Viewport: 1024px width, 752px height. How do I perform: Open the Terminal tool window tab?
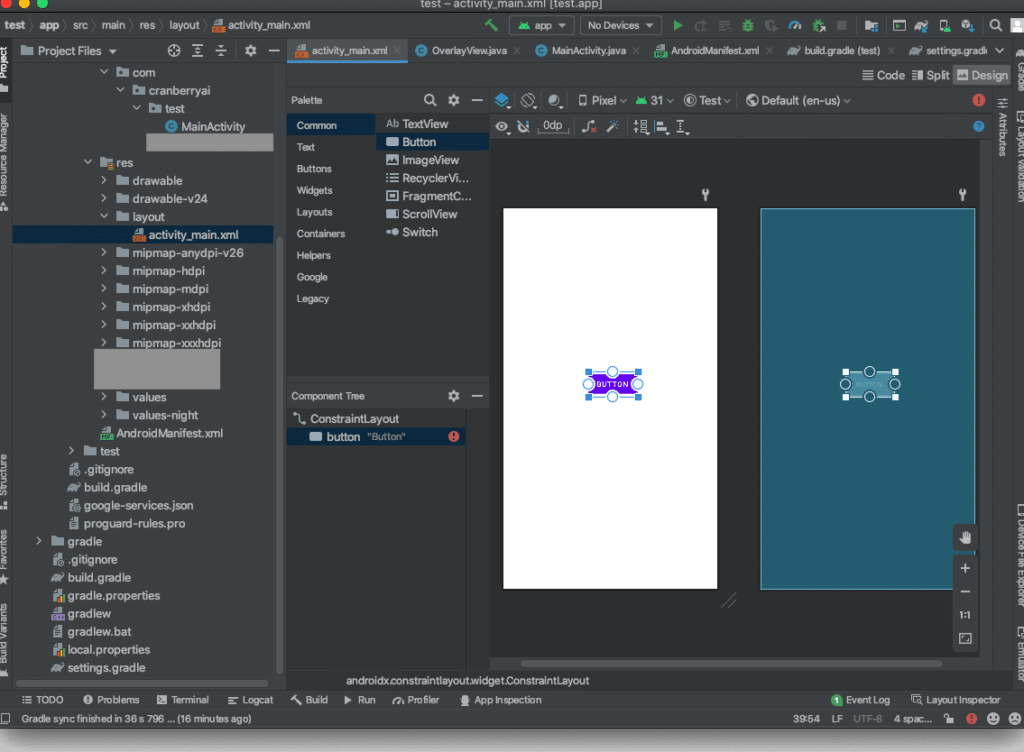click(183, 700)
